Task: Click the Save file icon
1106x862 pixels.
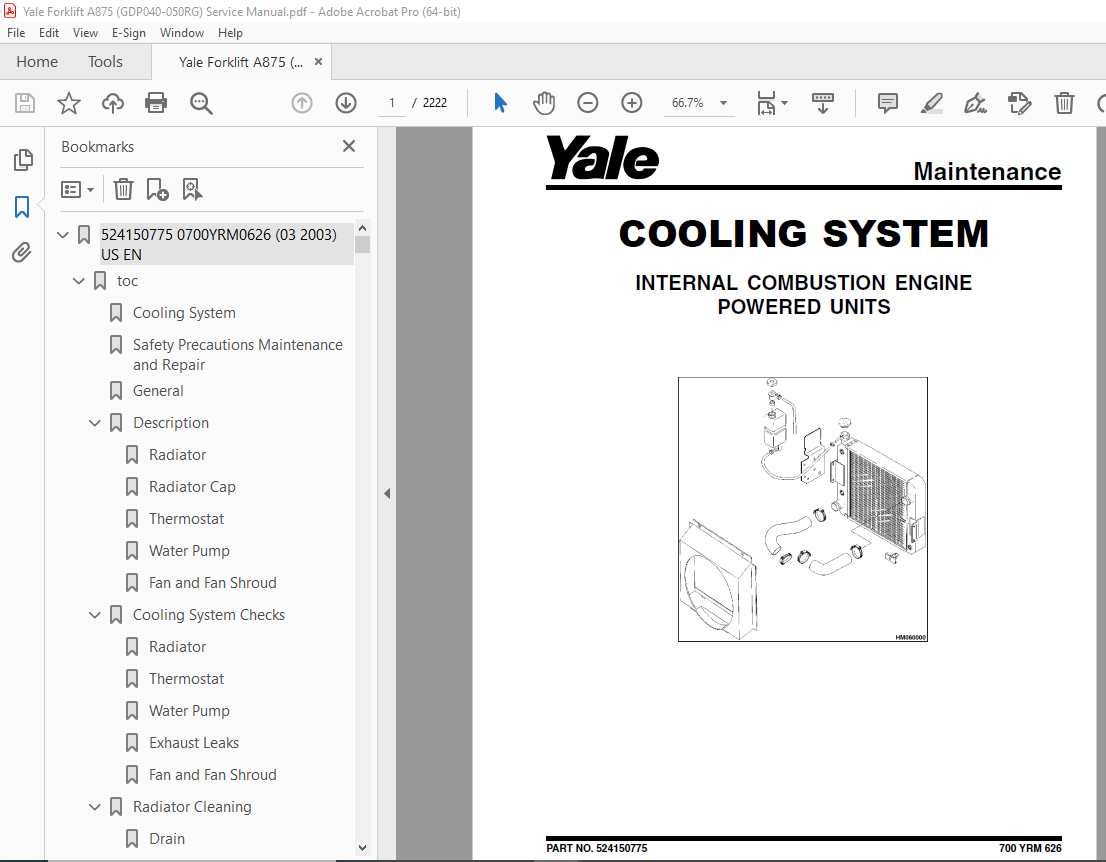Action: (x=25, y=103)
